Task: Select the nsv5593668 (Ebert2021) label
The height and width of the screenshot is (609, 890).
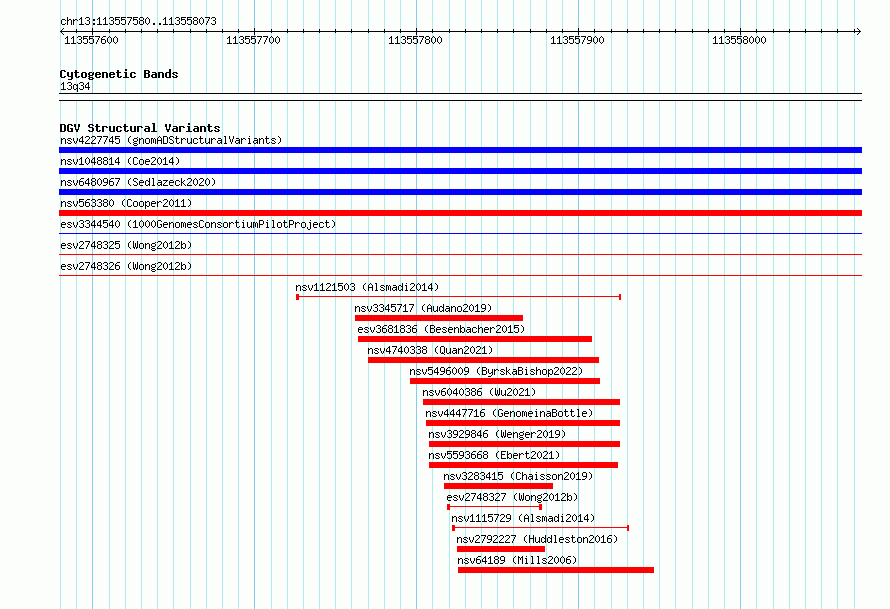Action: click(x=494, y=455)
